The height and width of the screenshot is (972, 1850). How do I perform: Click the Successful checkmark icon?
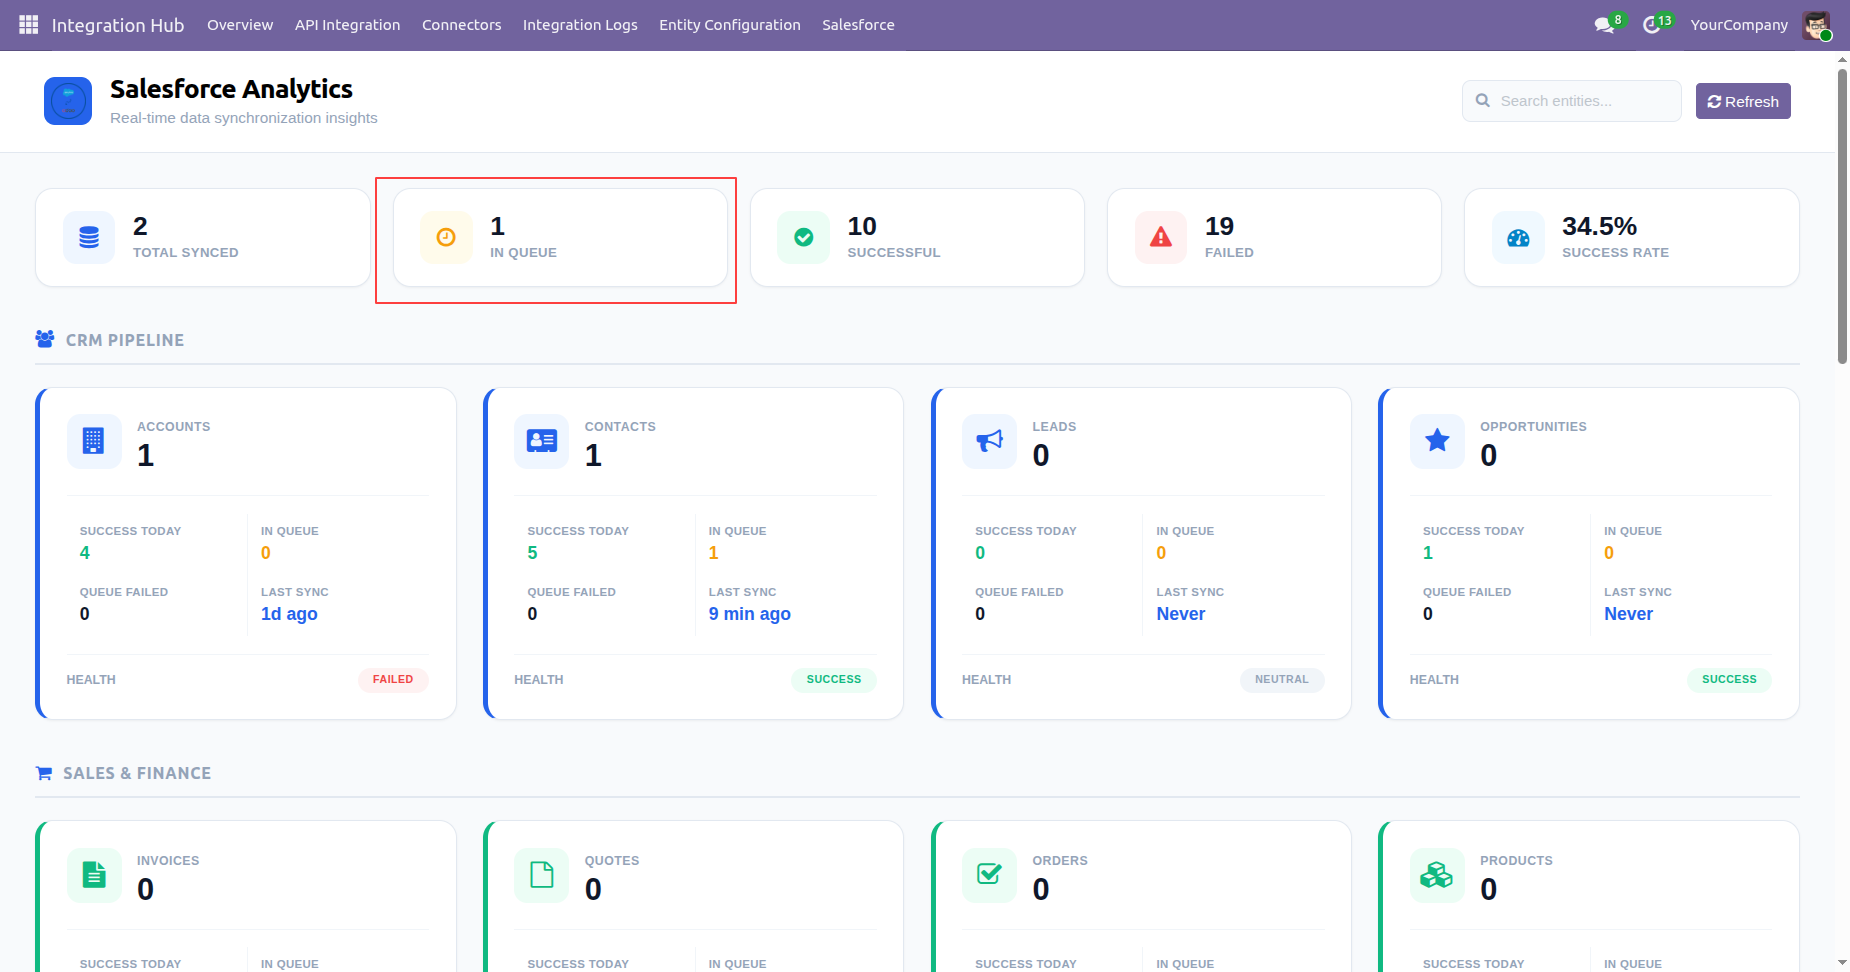803,238
